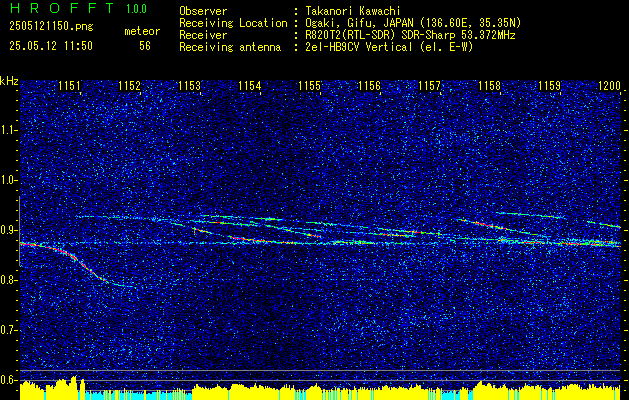629x400 pixels.
Task: Click the 'Receiver' label
Action: click(x=203, y=35)
